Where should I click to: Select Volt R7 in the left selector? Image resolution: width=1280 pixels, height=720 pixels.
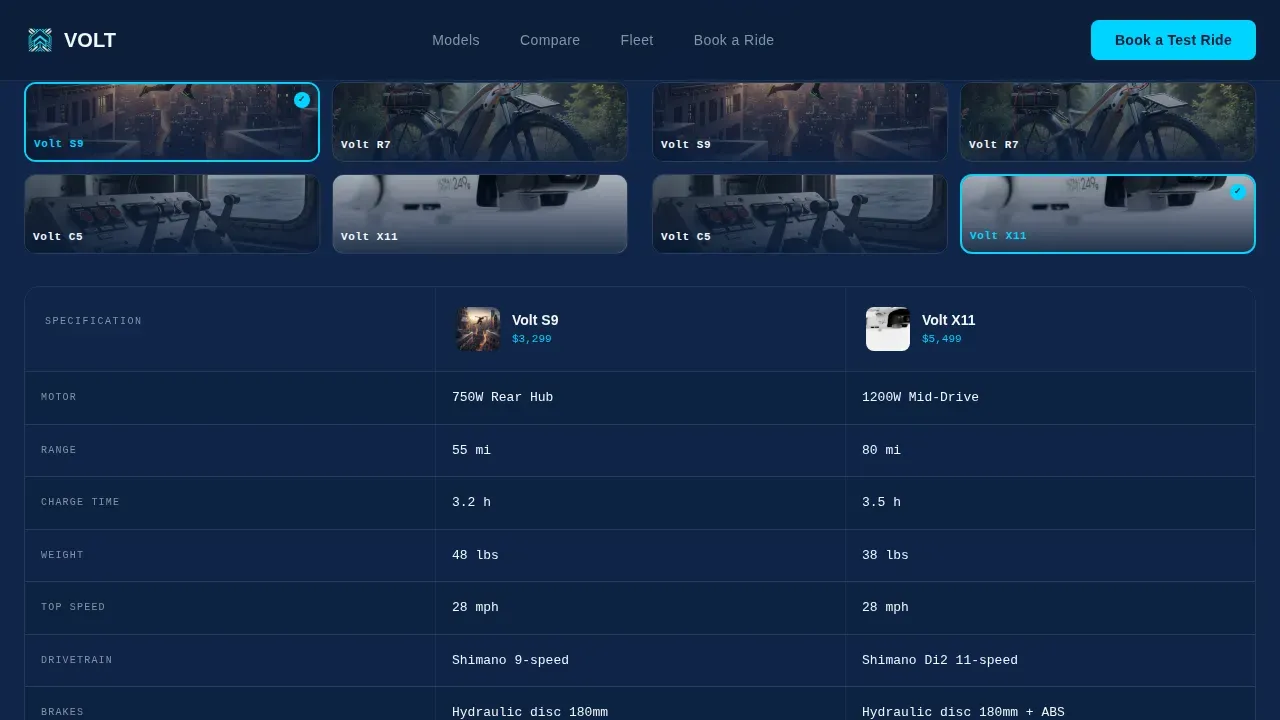(480, 121)
